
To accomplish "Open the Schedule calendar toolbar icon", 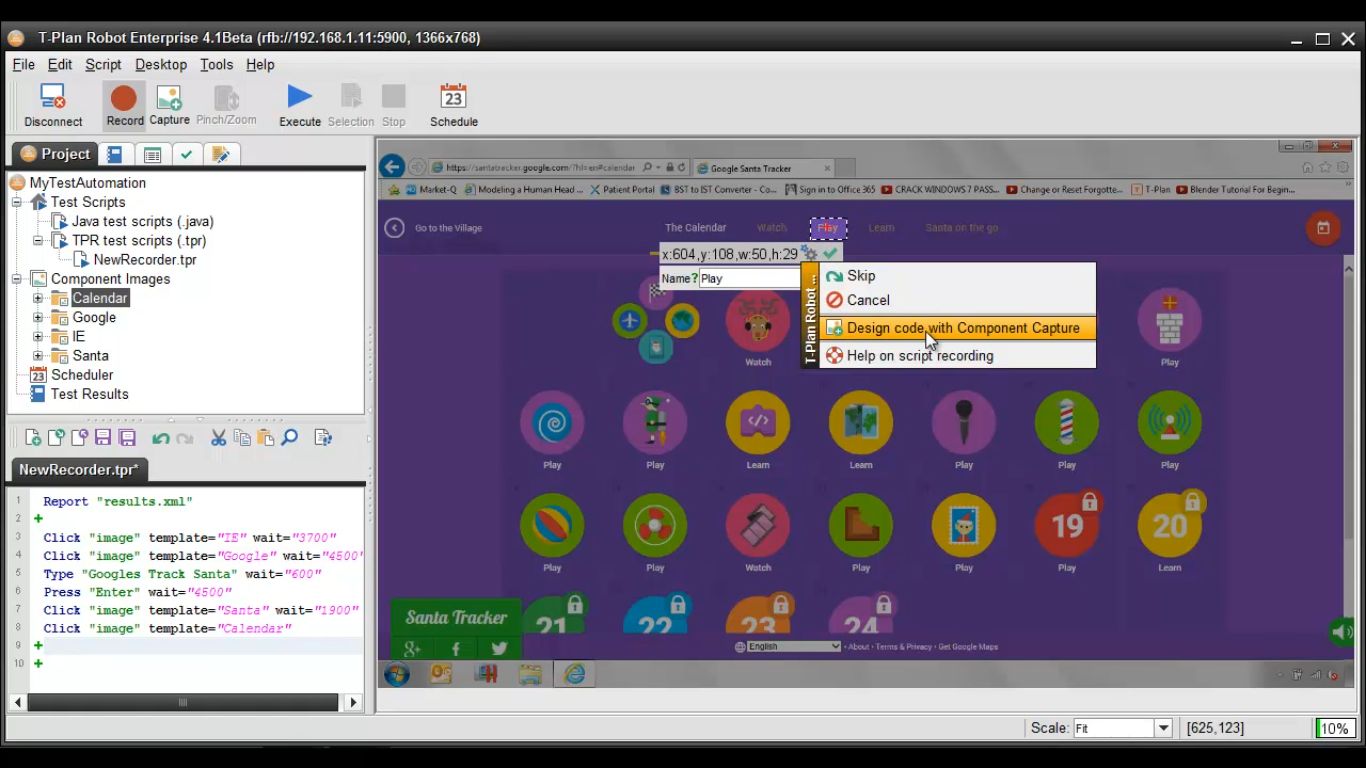I will pos(454,106).
